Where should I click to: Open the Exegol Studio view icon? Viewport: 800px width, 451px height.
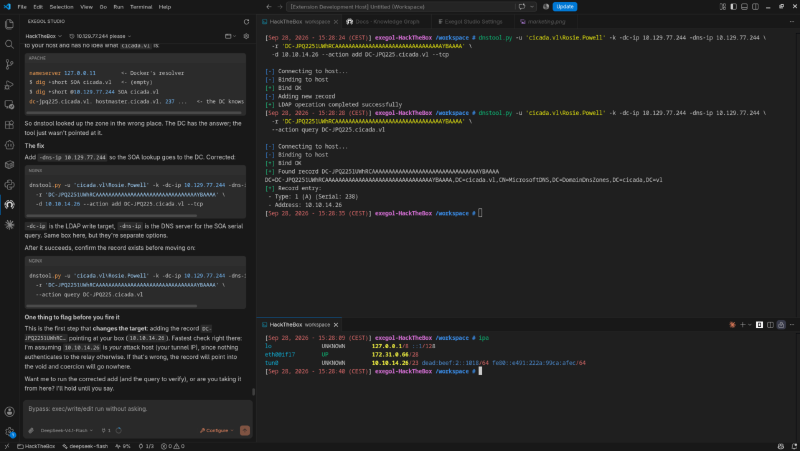(x=9, y=205)
